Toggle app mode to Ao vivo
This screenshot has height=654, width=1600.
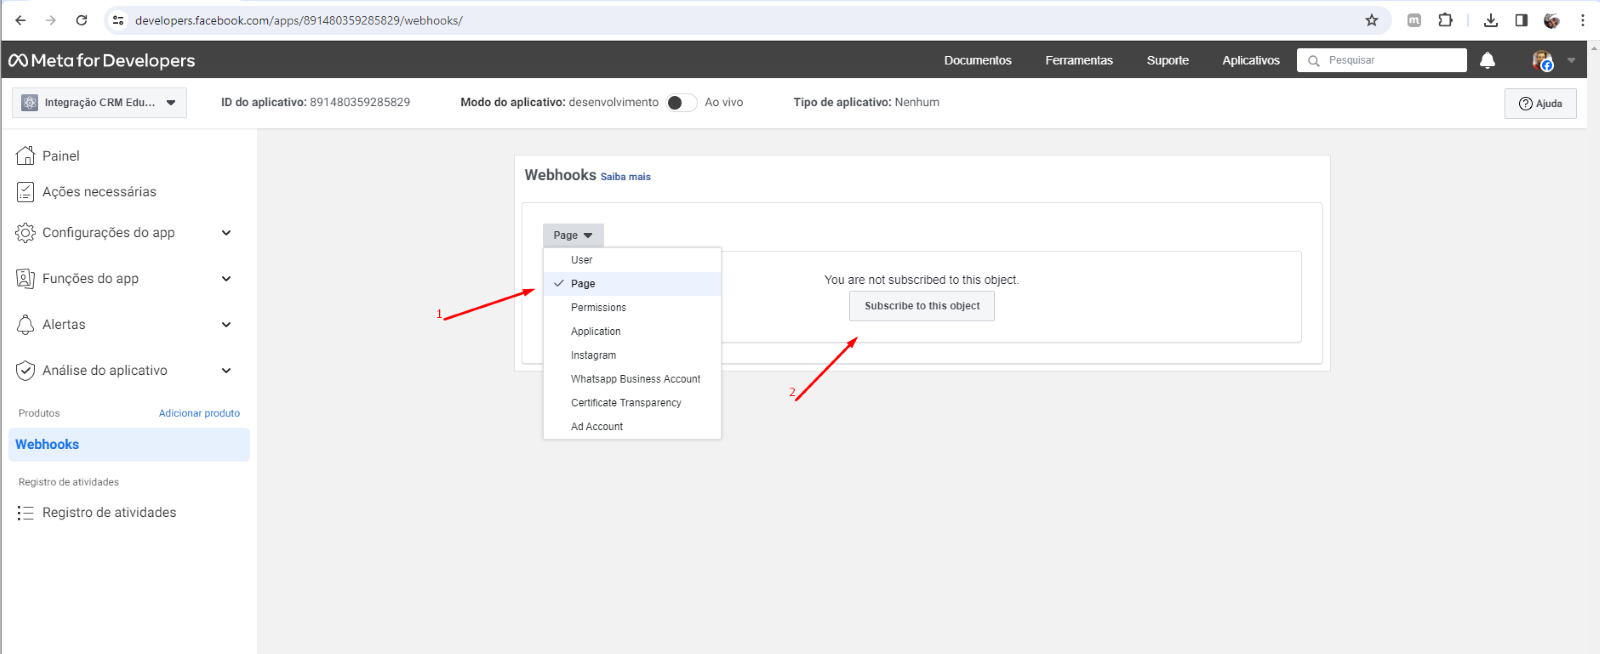pos(682,102)
